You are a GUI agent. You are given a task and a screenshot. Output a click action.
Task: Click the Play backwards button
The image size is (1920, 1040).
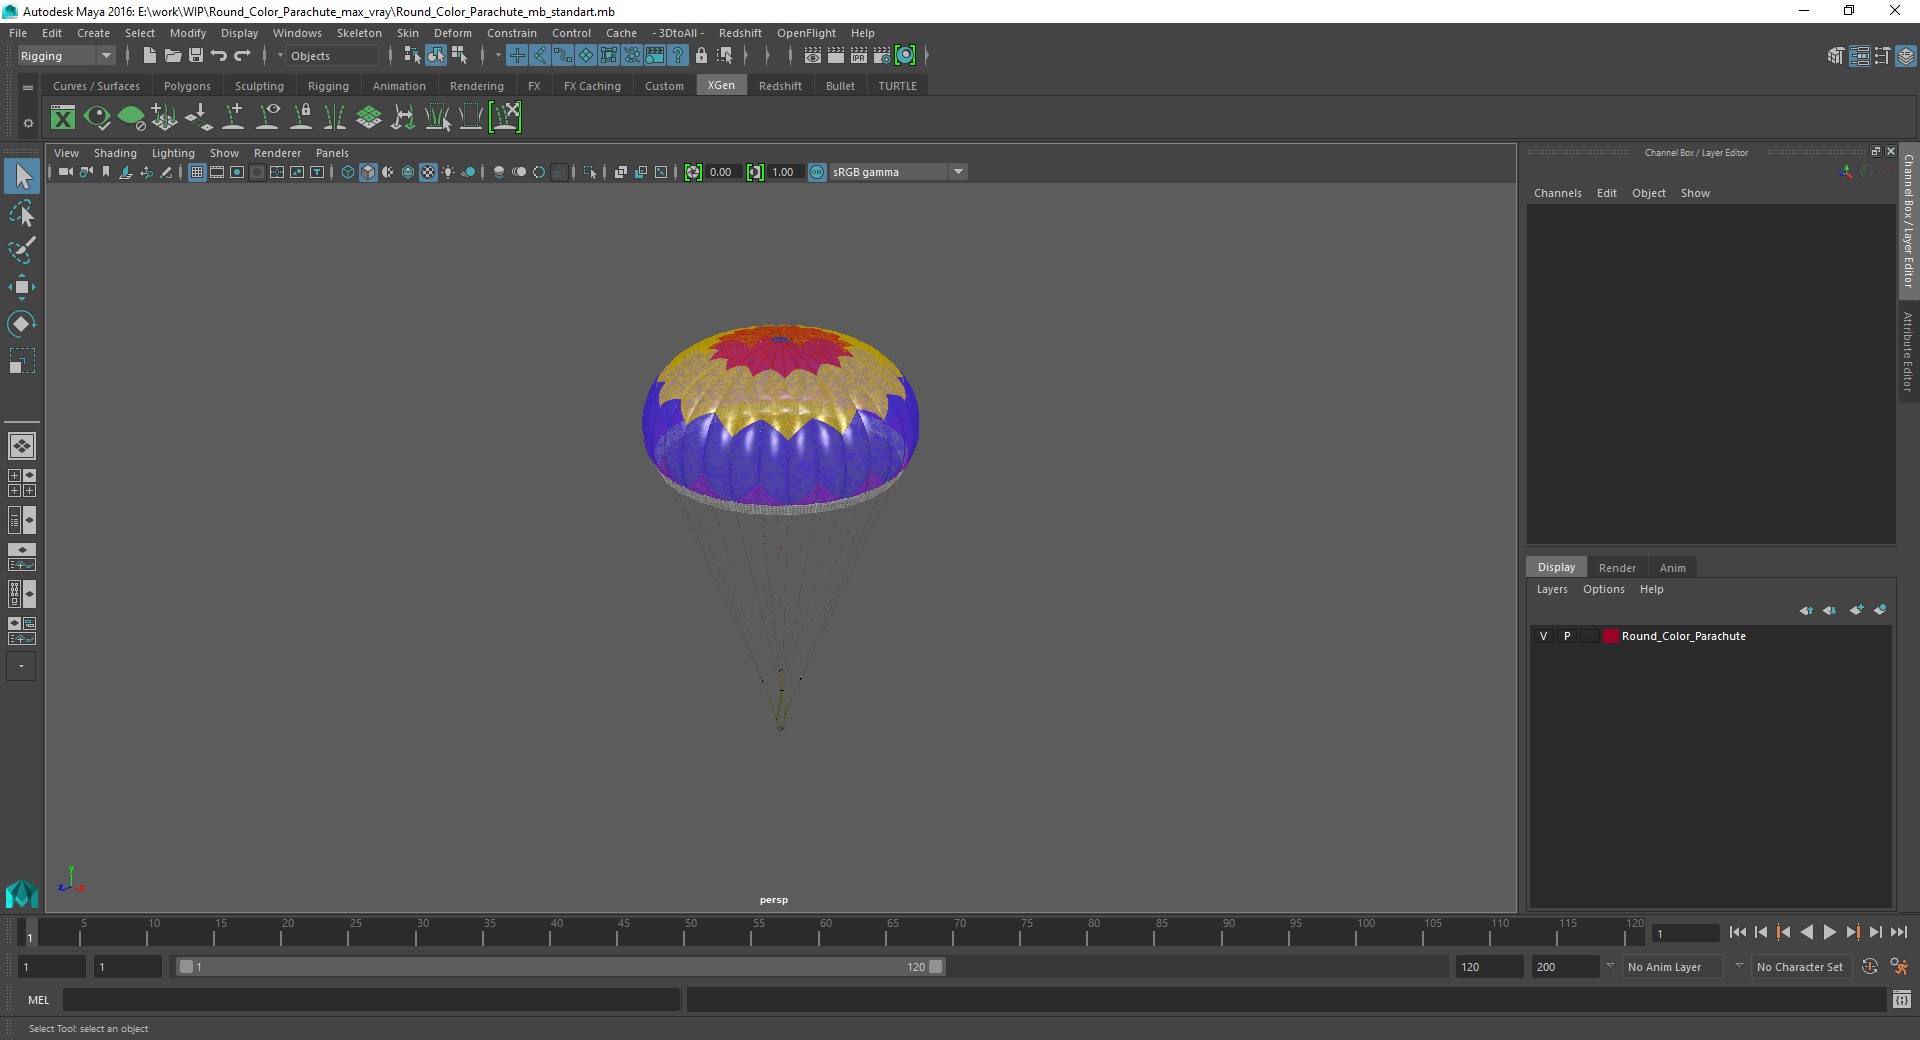pos(1806,932)
